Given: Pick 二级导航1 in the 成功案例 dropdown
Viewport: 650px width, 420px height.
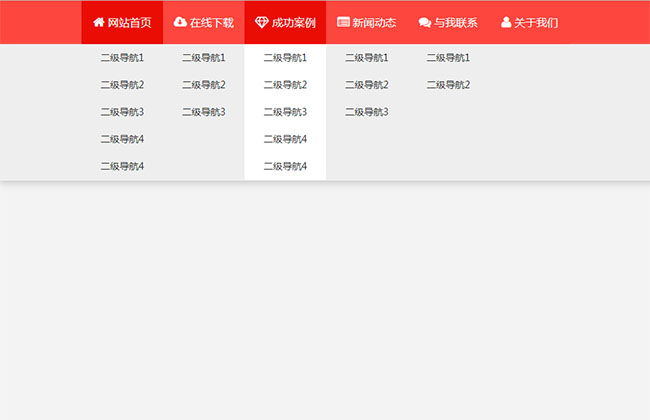Looking at the screenshot, I should pos(285,58).
